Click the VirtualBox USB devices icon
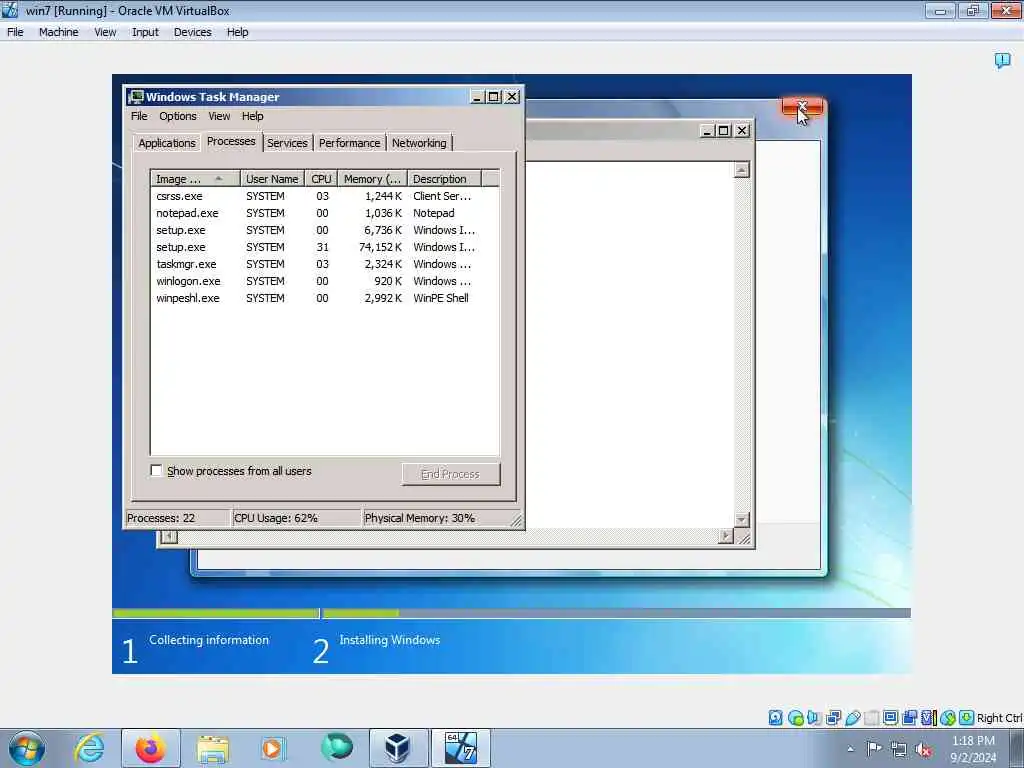Screen dimensions: 1024x768 852,718
